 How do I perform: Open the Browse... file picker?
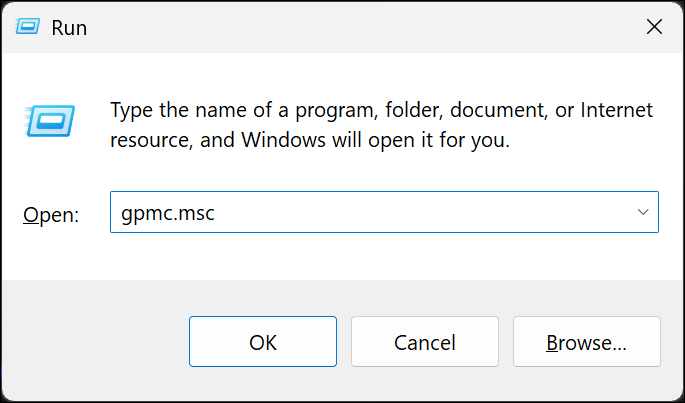coord(586,342)
